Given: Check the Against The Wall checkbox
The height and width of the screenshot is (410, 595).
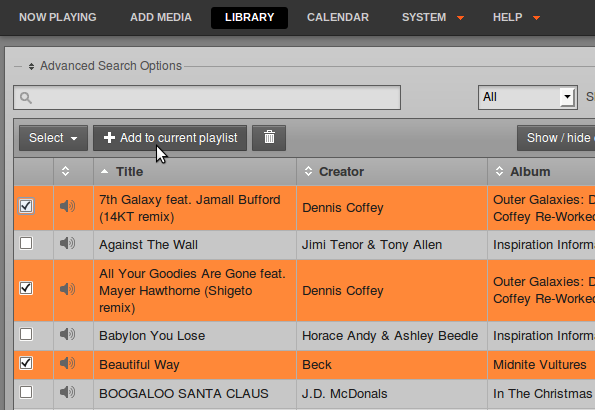Looking at the screenshot, I should 26,243.
